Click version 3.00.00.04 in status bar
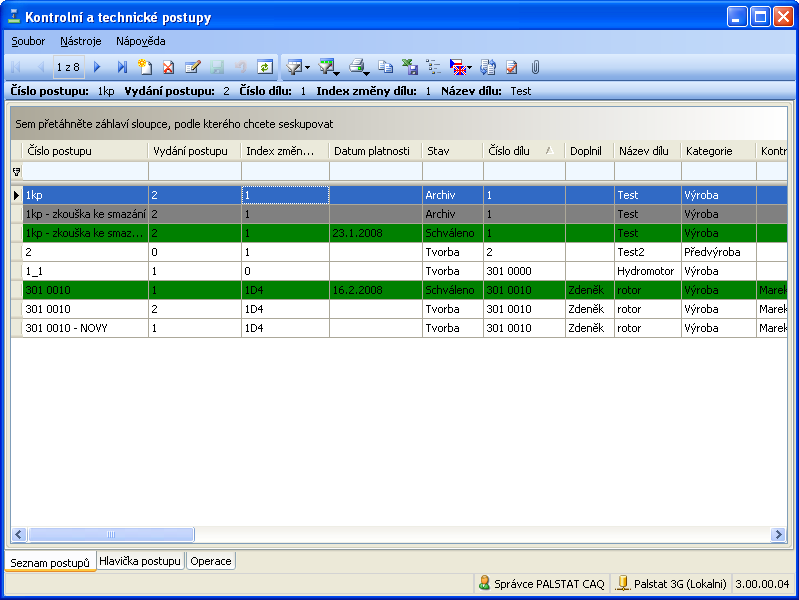Image resolution: width=799 pixels, height=600 pixels. [762, 584]
